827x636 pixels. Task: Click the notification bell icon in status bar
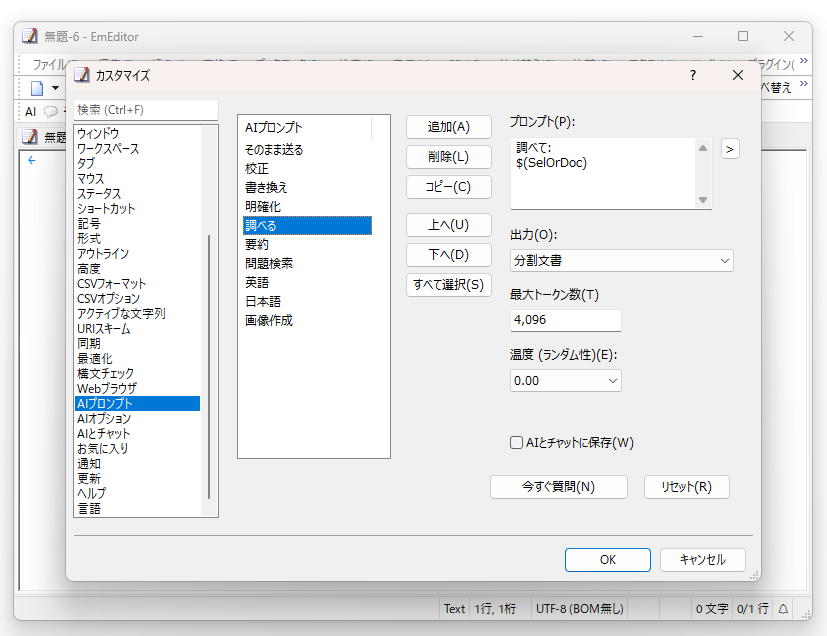783,609
